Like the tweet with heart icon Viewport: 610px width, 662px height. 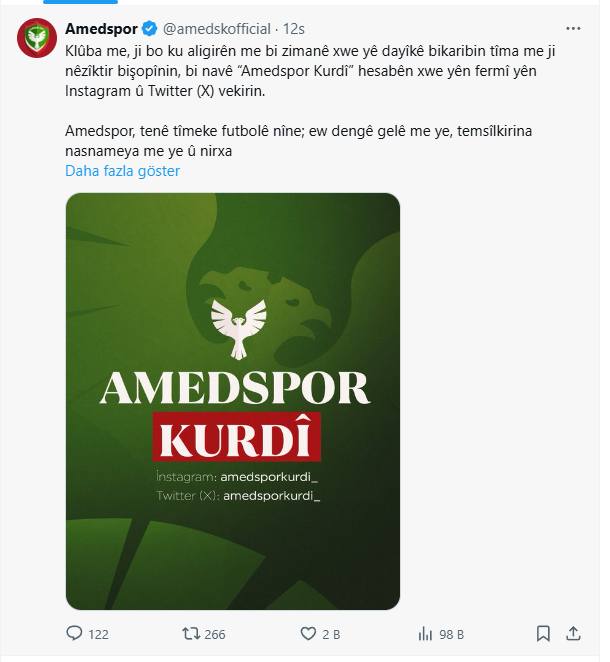coord(308,634)
